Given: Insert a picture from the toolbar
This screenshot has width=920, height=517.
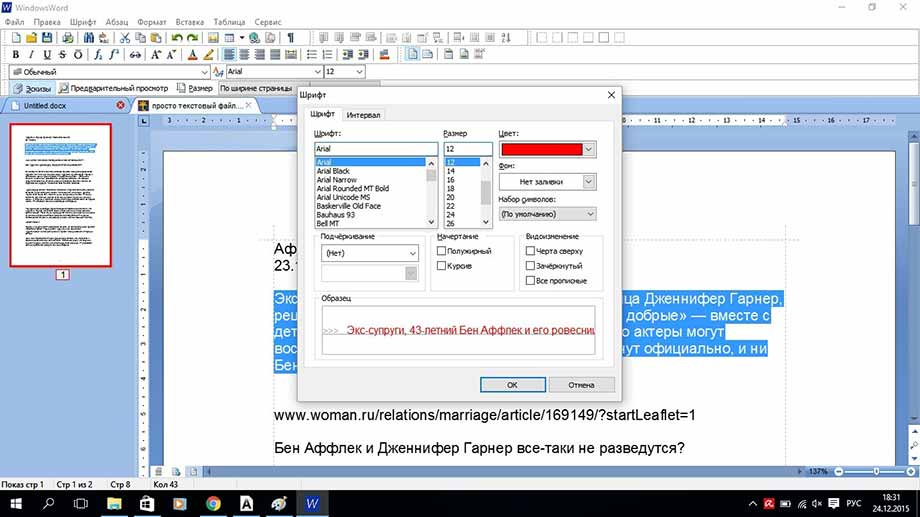Looking at the screenshot, I should pos(213,38).
